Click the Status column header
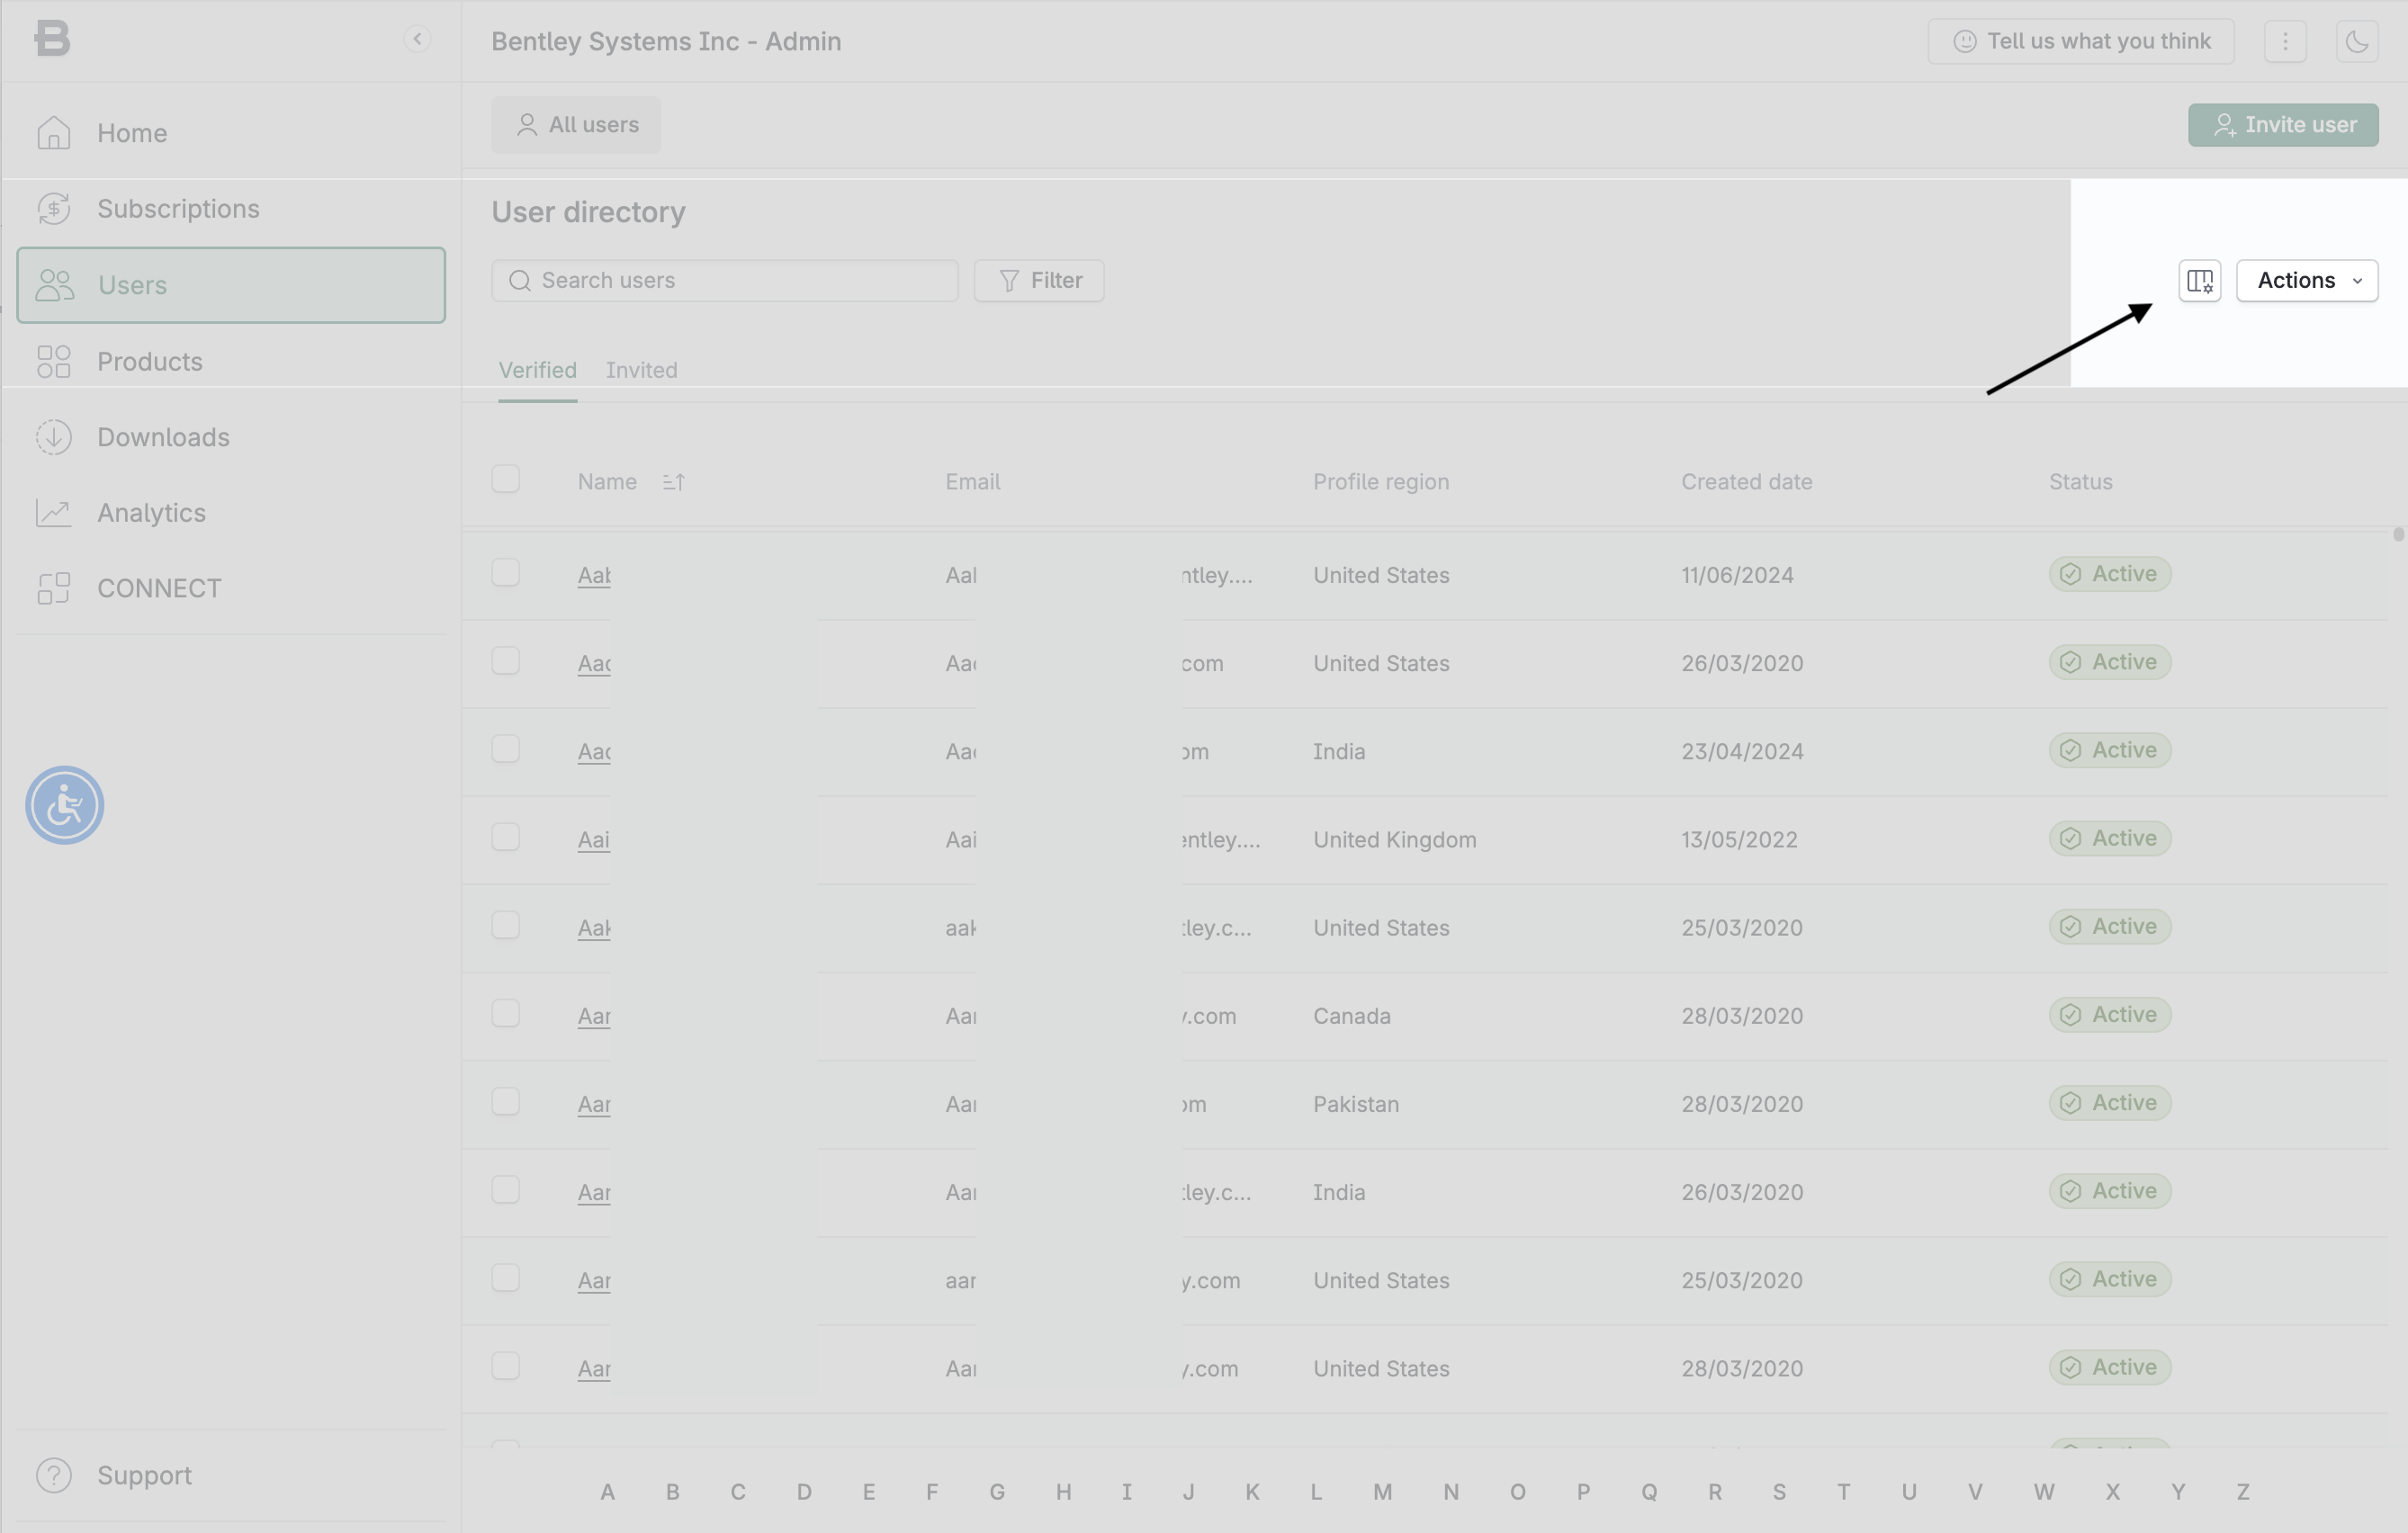 tap(2081, 482)
